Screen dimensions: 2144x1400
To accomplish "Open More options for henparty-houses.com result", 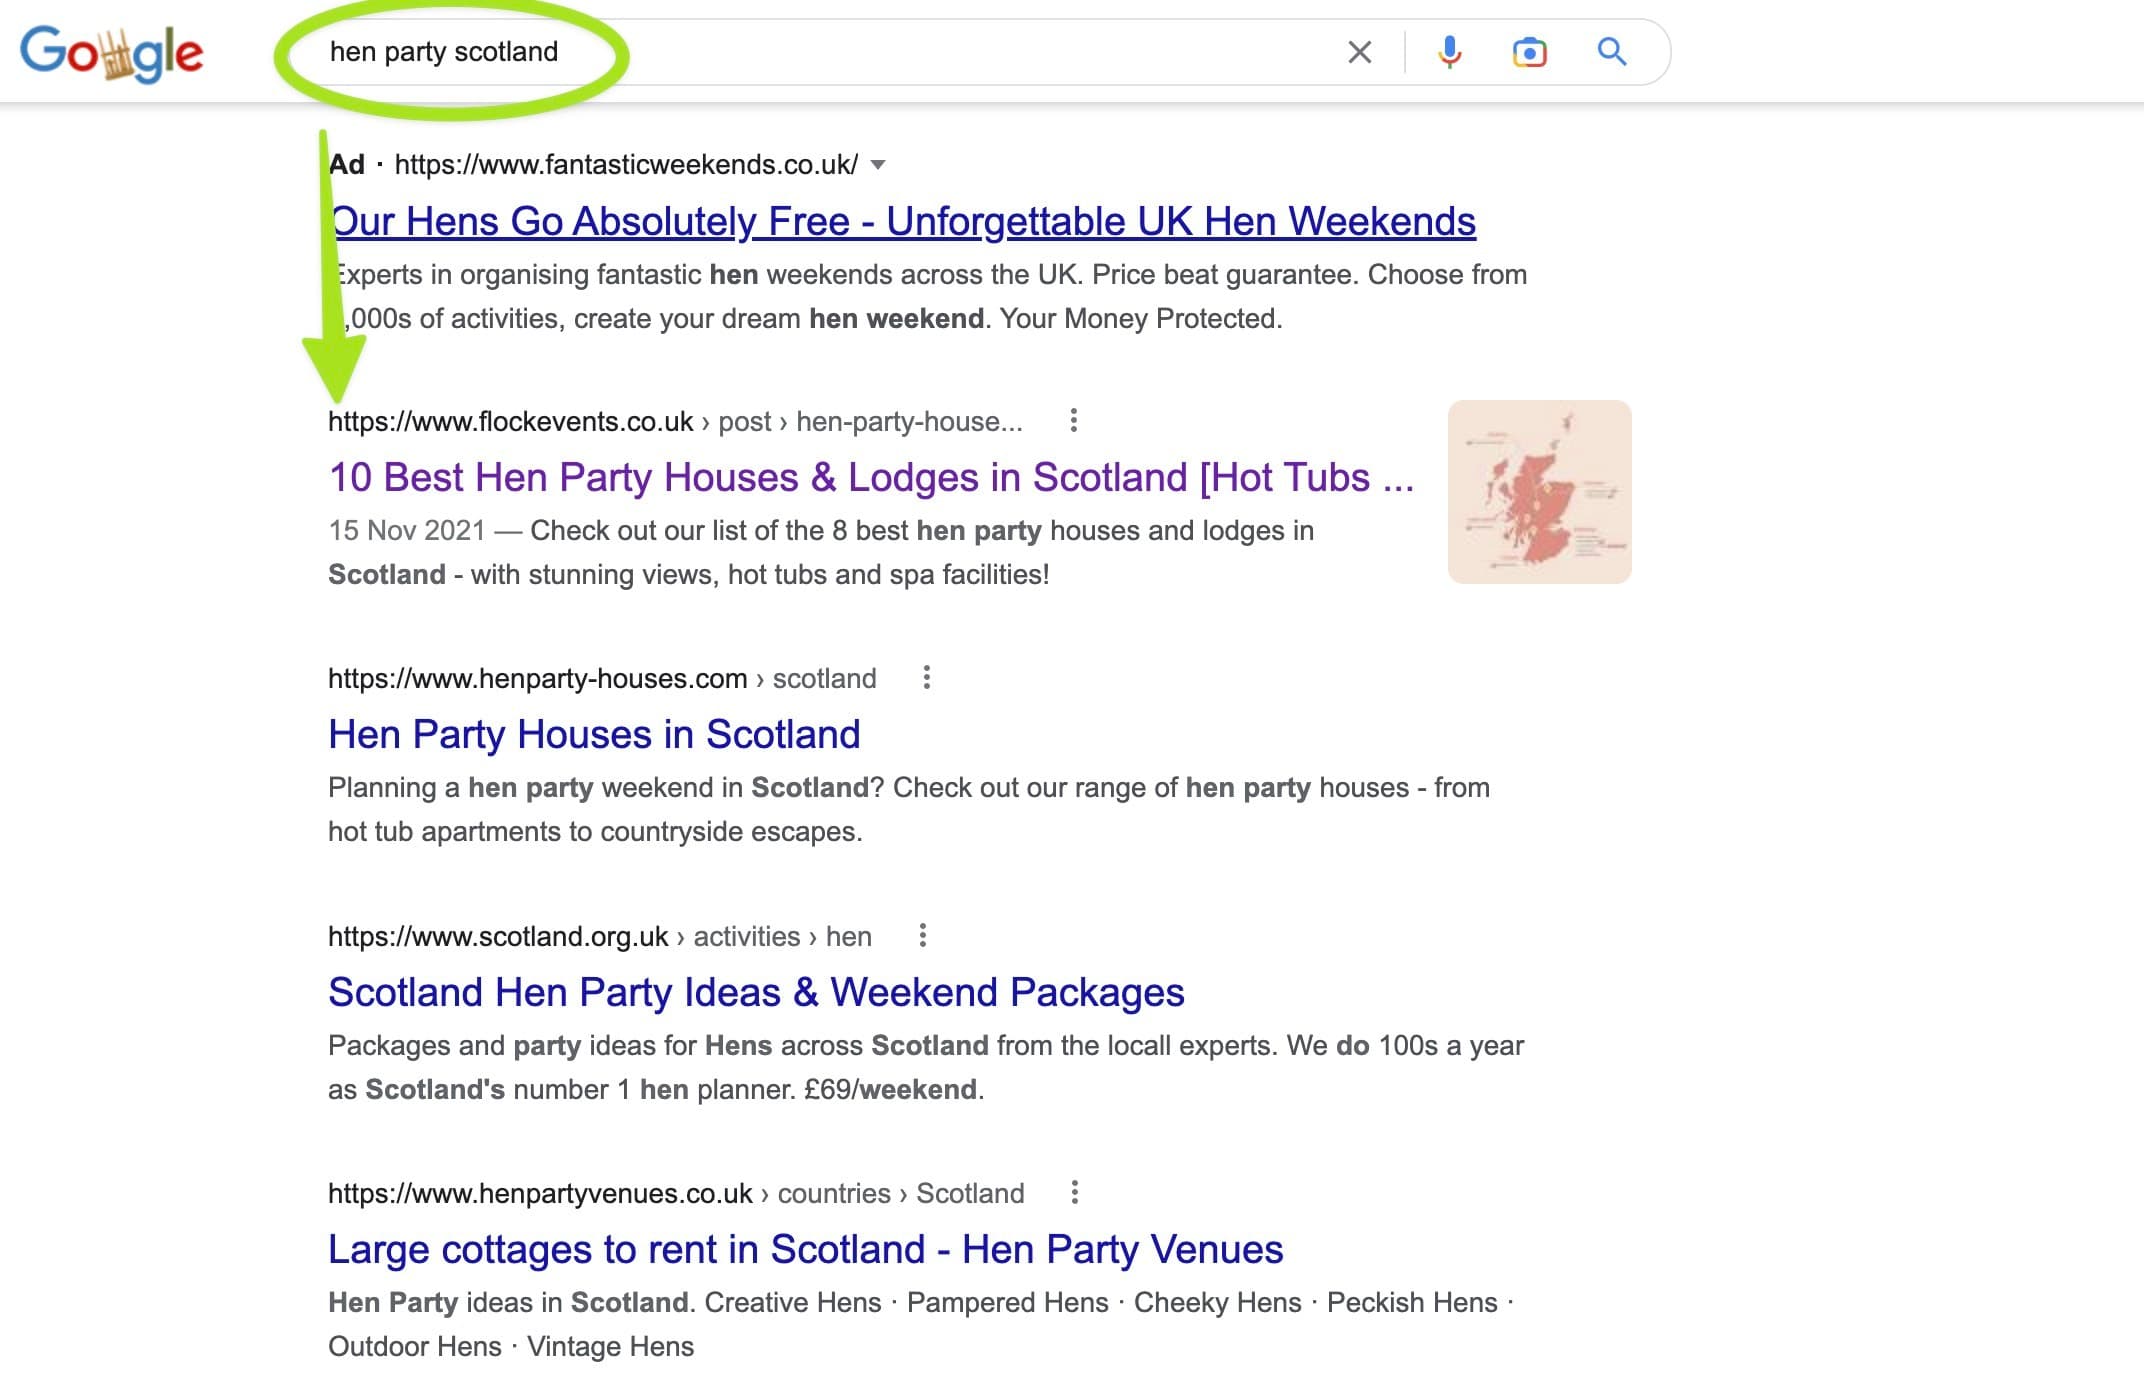I will pyautogui.click(x=927, y=678).
